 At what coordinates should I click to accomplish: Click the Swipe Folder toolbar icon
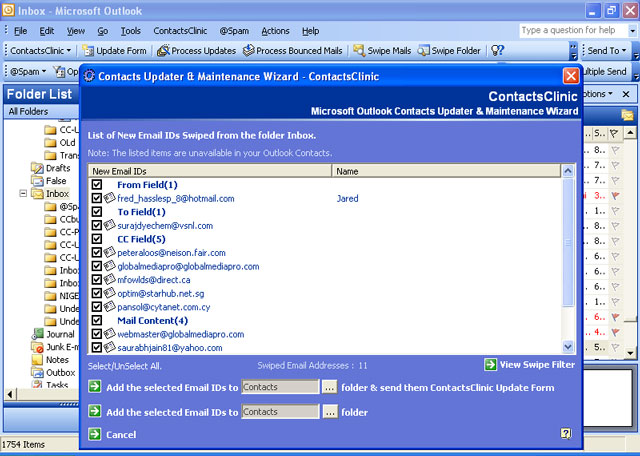click(x=424, y=51)
